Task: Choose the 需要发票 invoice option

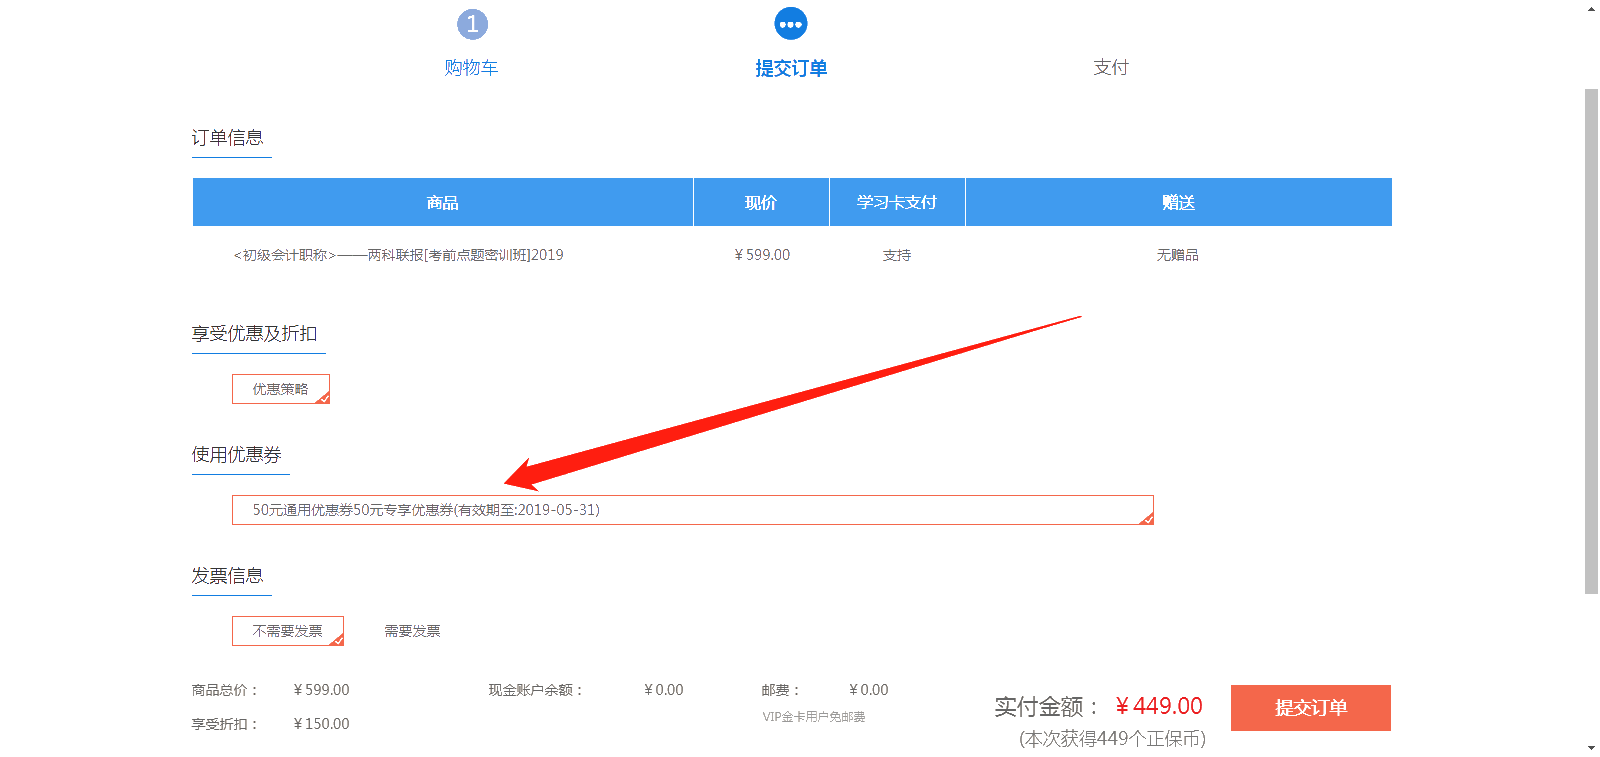Action: tap(412, 631)
